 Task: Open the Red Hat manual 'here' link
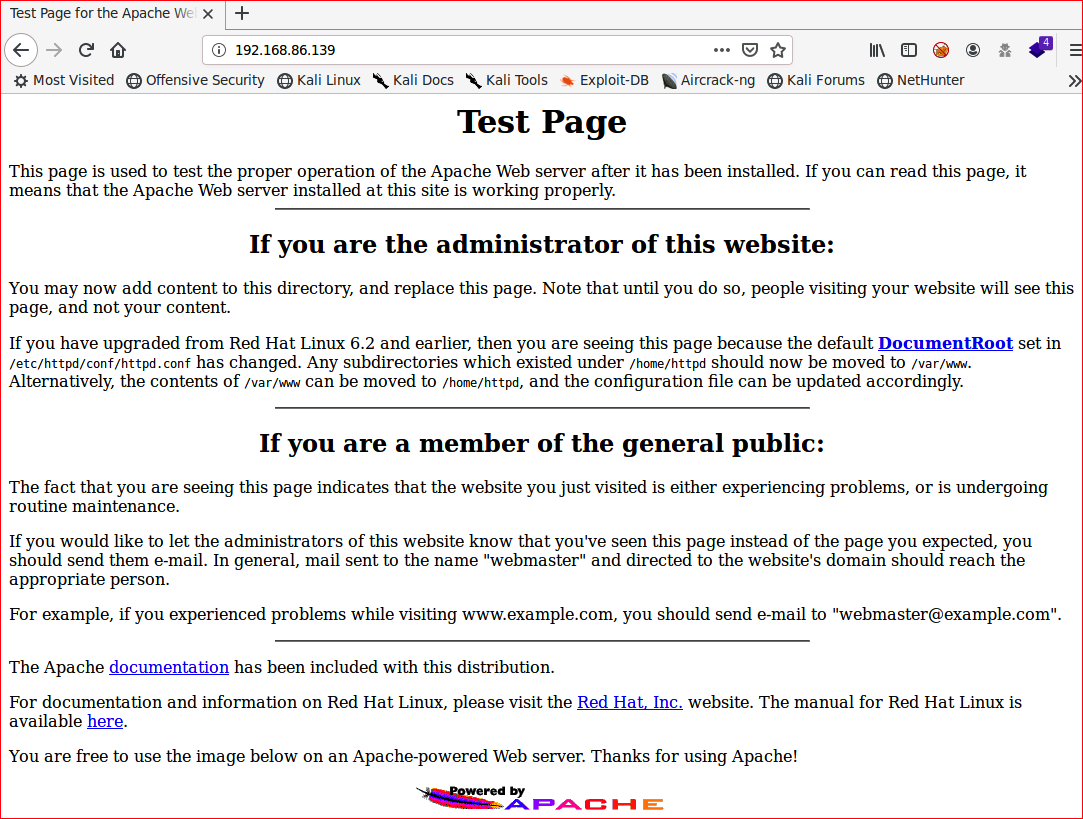point(105,721)
